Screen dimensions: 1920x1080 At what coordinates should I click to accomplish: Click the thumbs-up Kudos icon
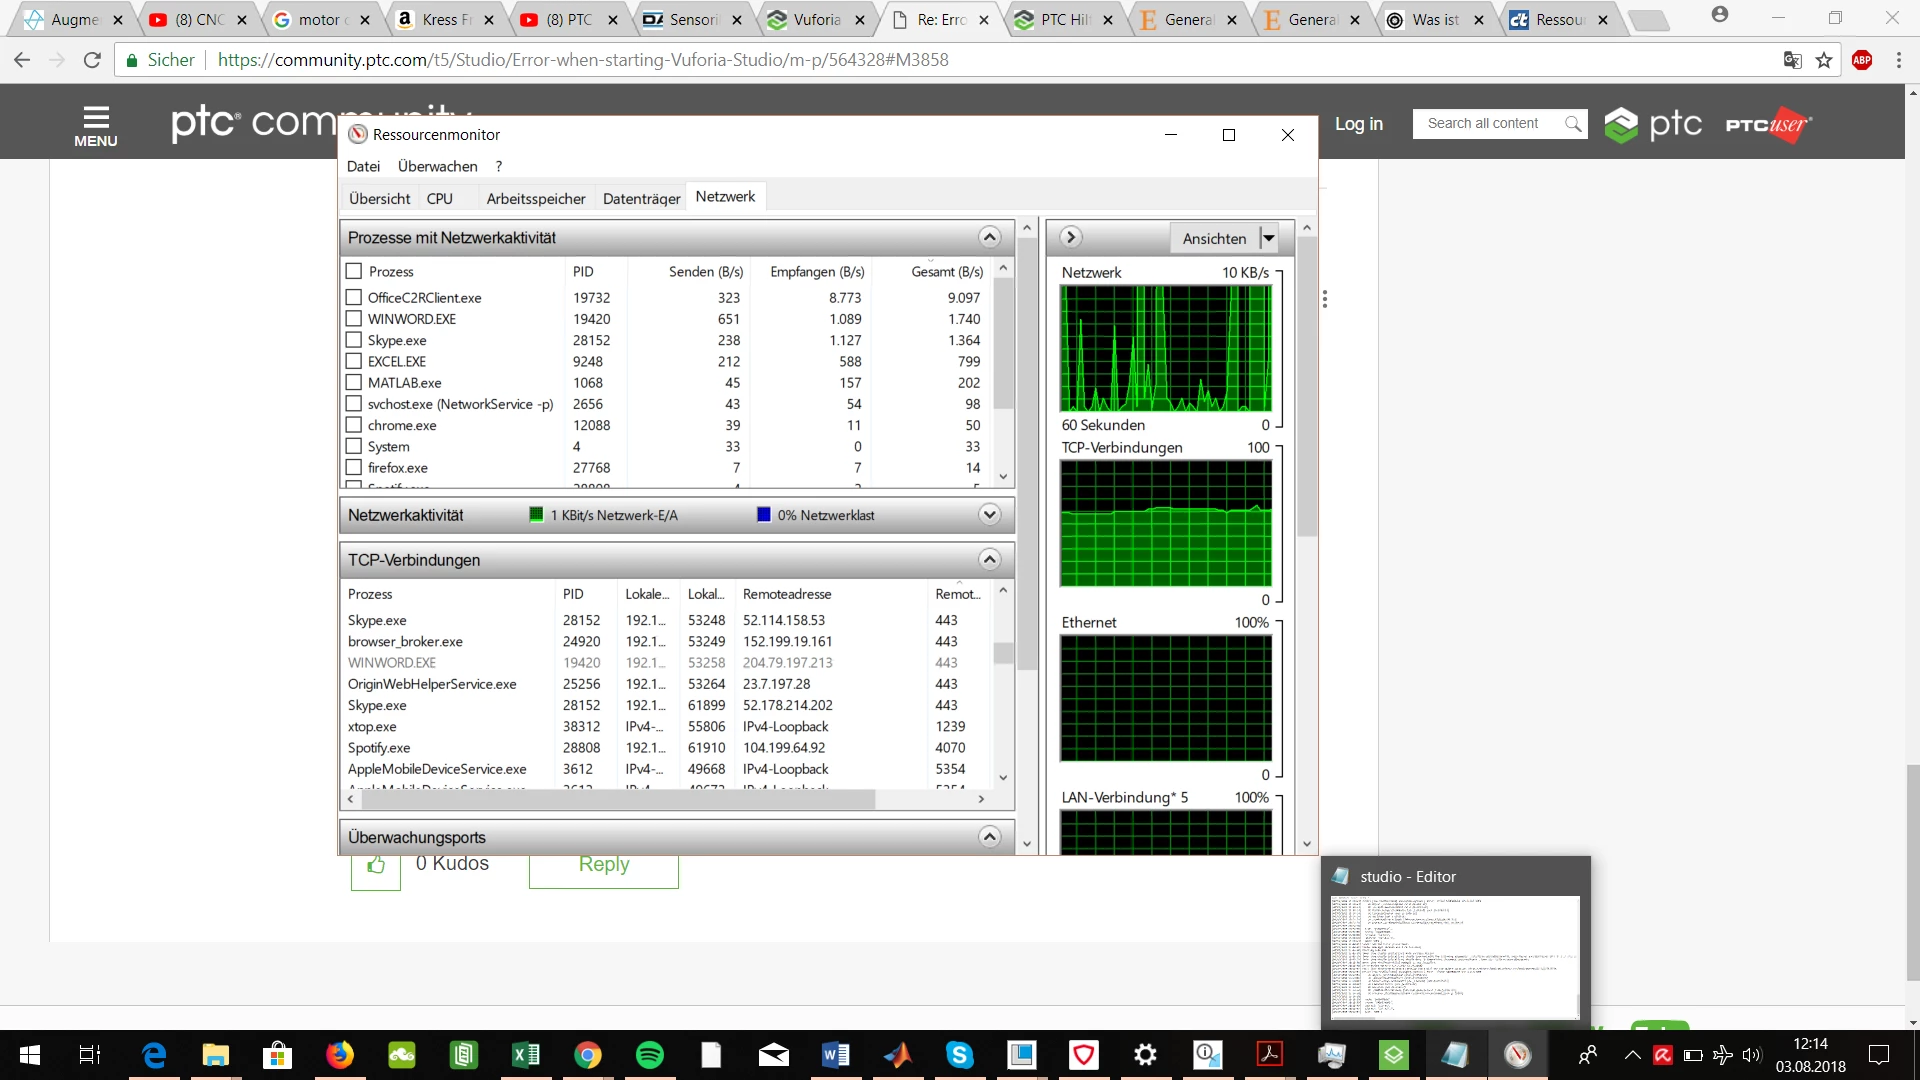[x=376, y=865]
